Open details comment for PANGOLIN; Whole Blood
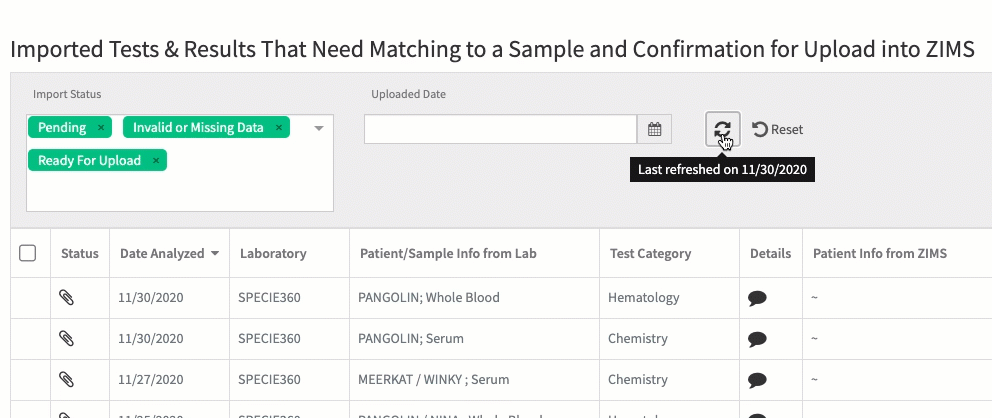Screen dimensions: 992x418 pyautogui.click(x=757, y=298)
